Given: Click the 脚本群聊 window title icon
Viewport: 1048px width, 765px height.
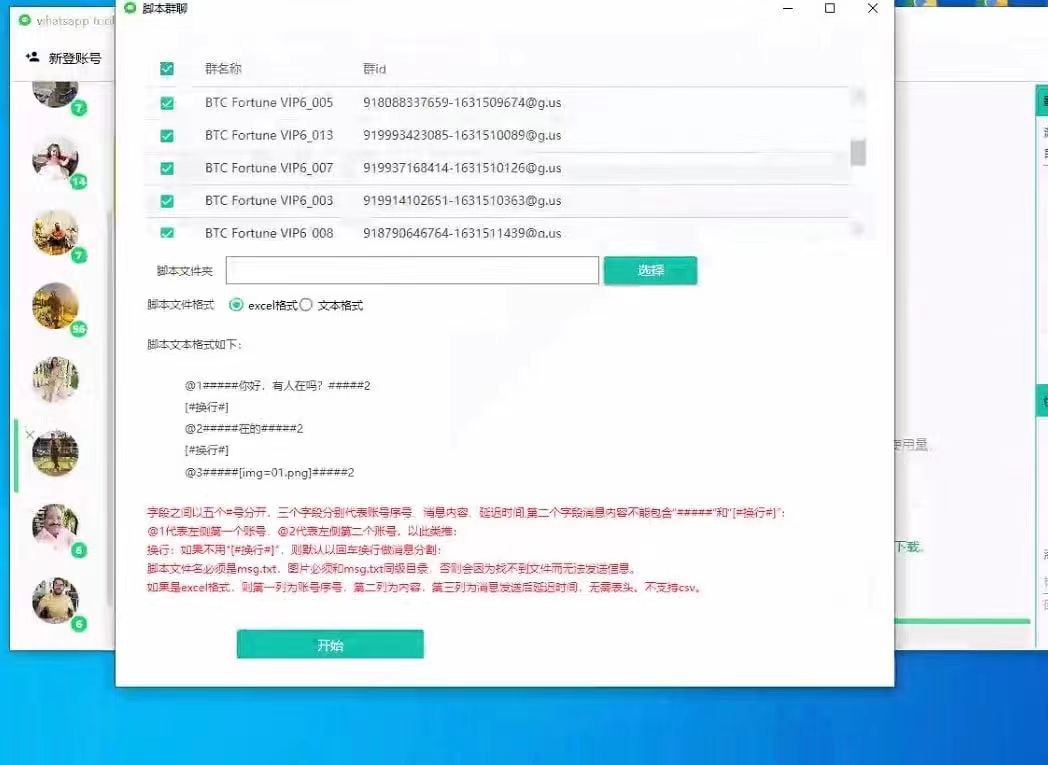Looking at the screenshot, I should (x=130, y=8).
